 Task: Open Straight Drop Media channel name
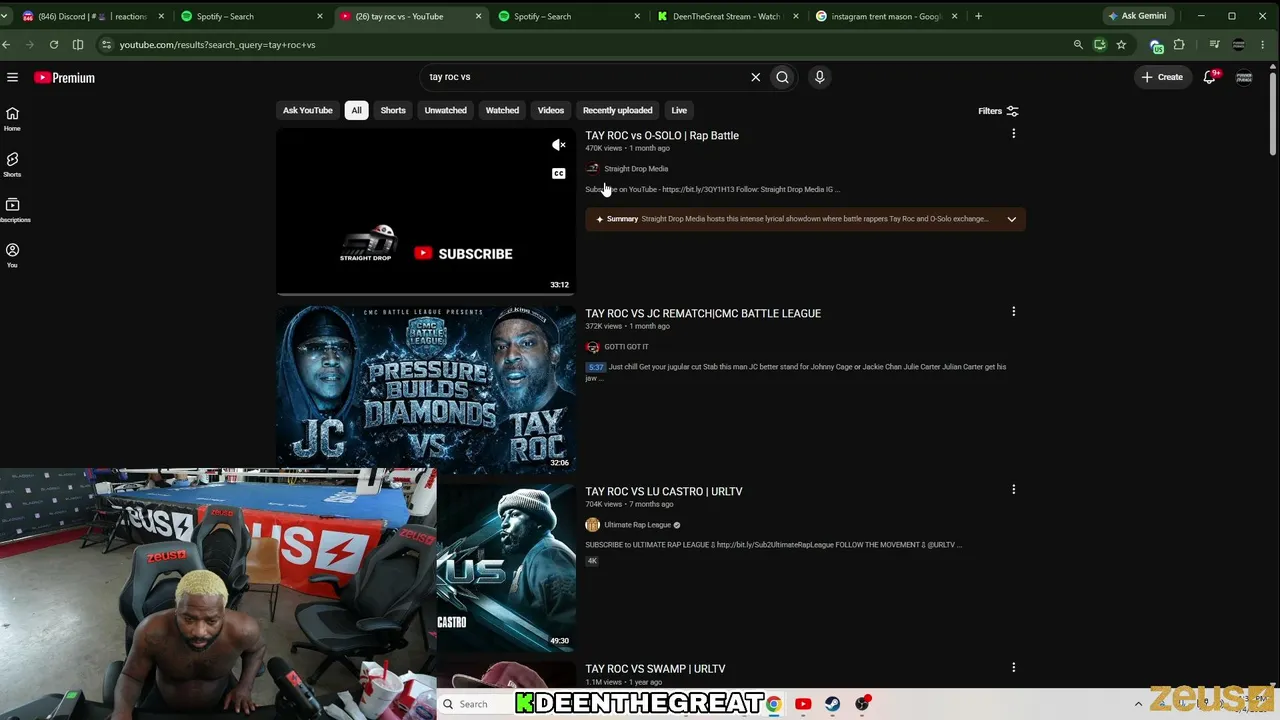pyautogui.click(x=636, y=169)
